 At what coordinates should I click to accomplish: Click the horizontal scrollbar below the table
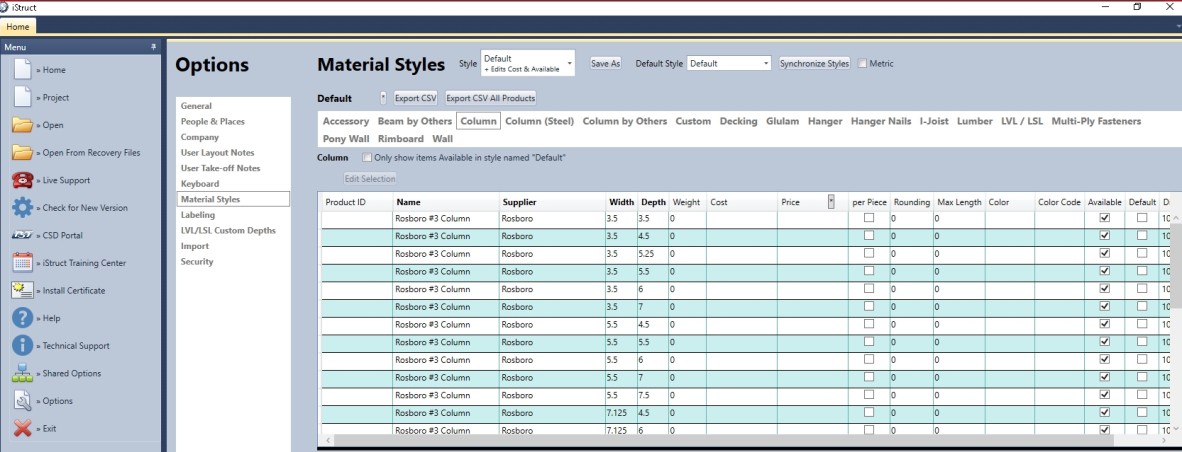click(700, 440)
